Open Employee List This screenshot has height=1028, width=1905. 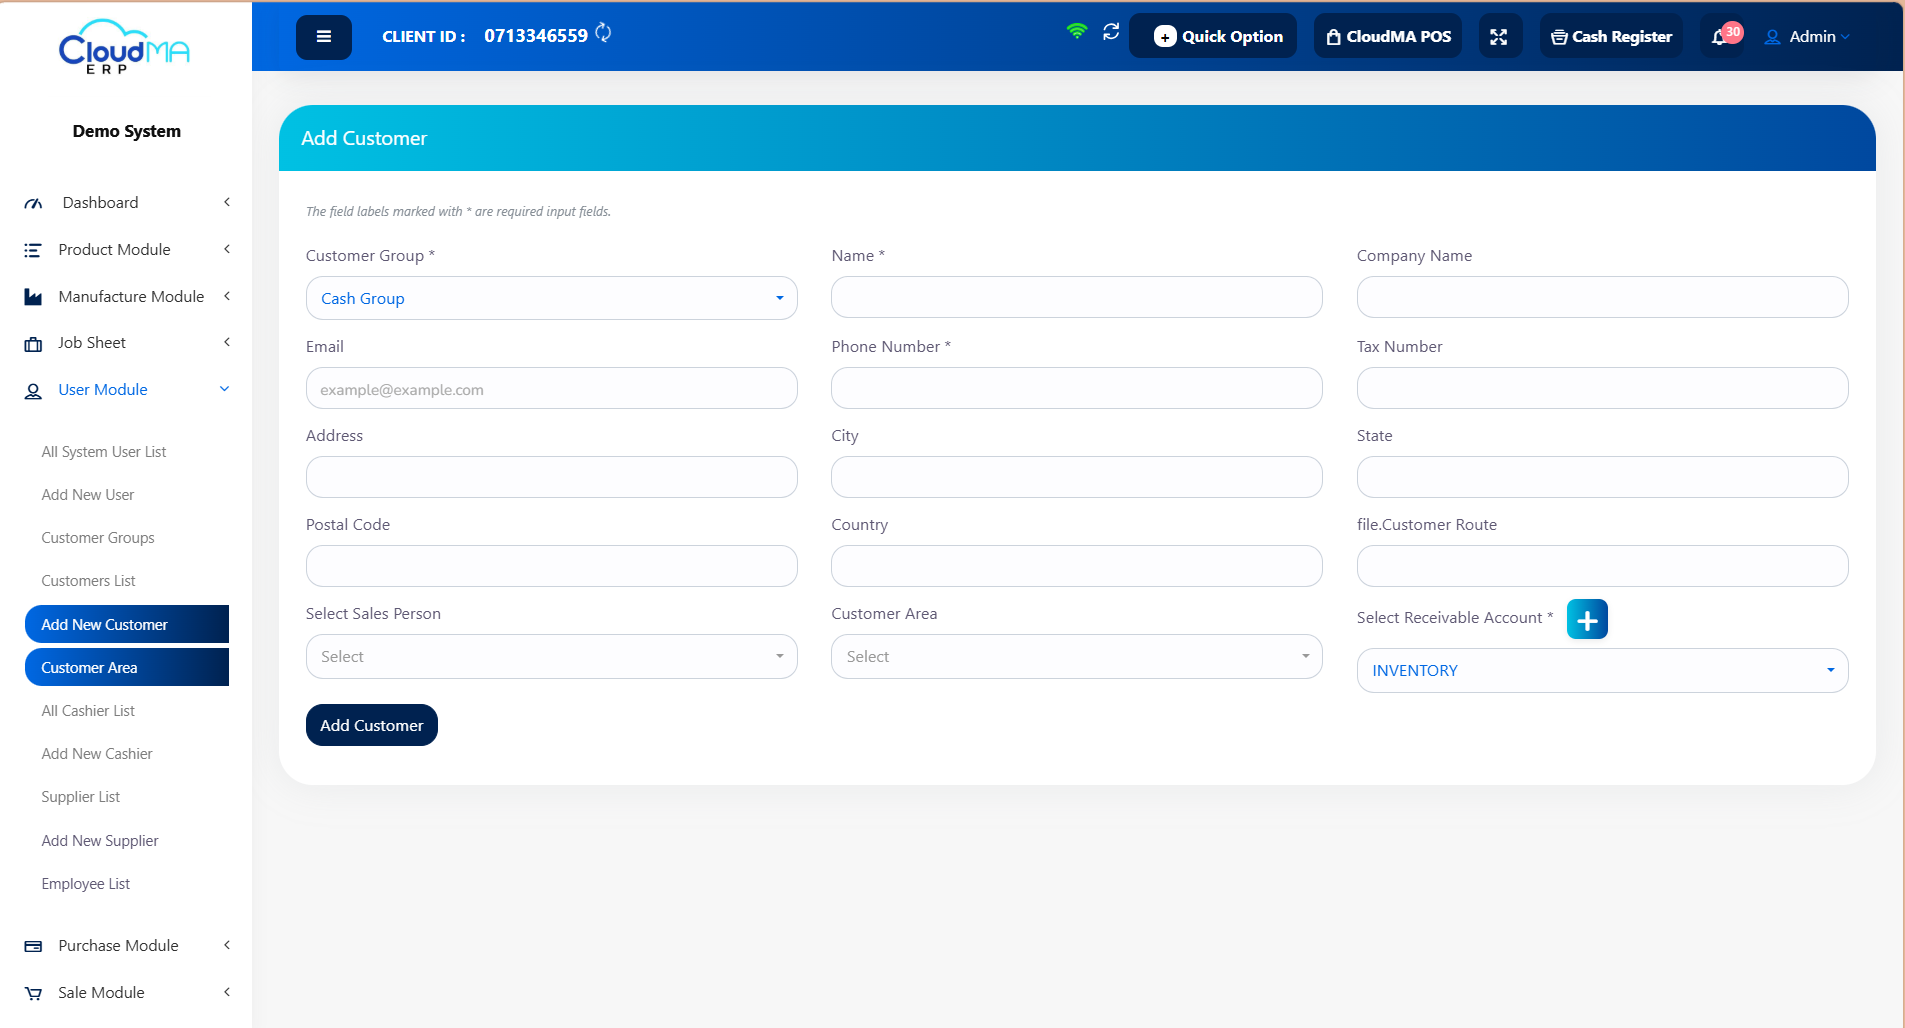(x=86, y=884)
